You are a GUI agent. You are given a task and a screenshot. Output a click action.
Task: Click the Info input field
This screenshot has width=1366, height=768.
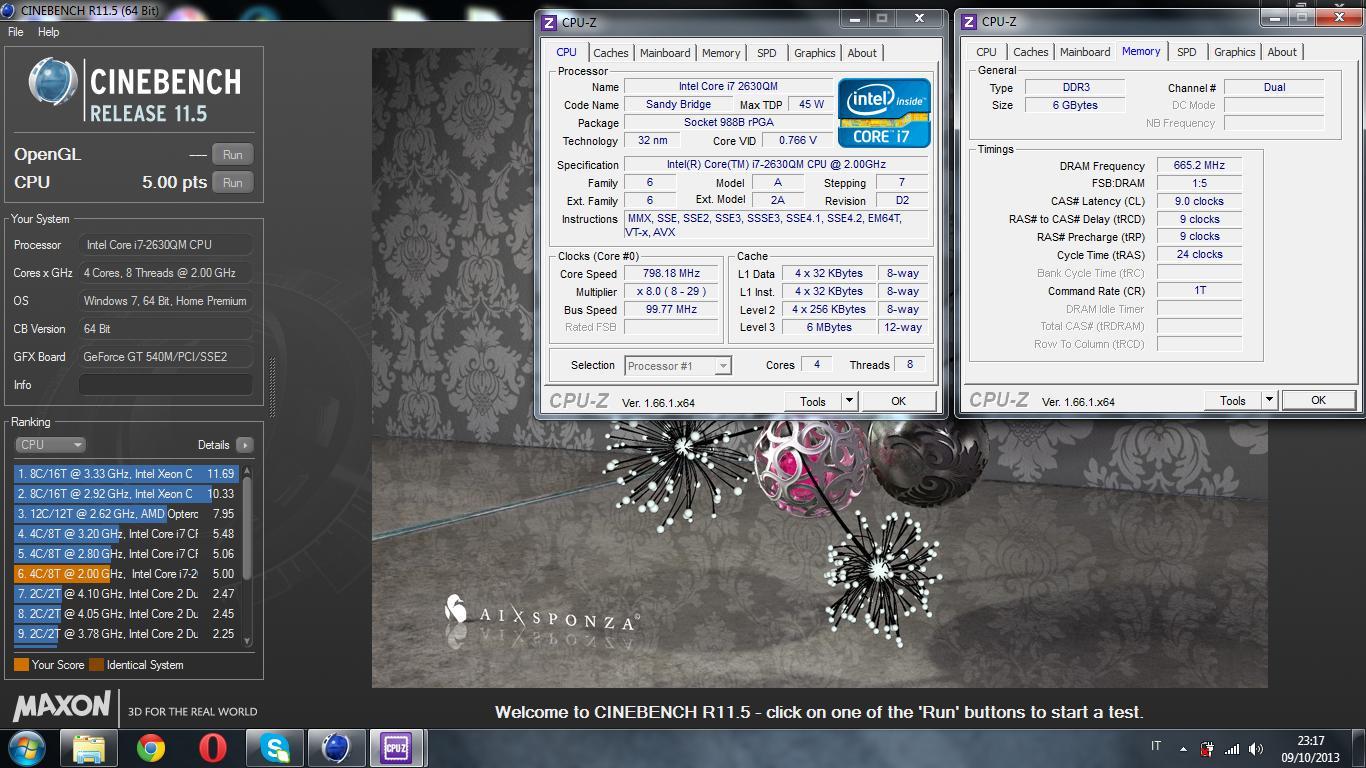coord(166,385)
